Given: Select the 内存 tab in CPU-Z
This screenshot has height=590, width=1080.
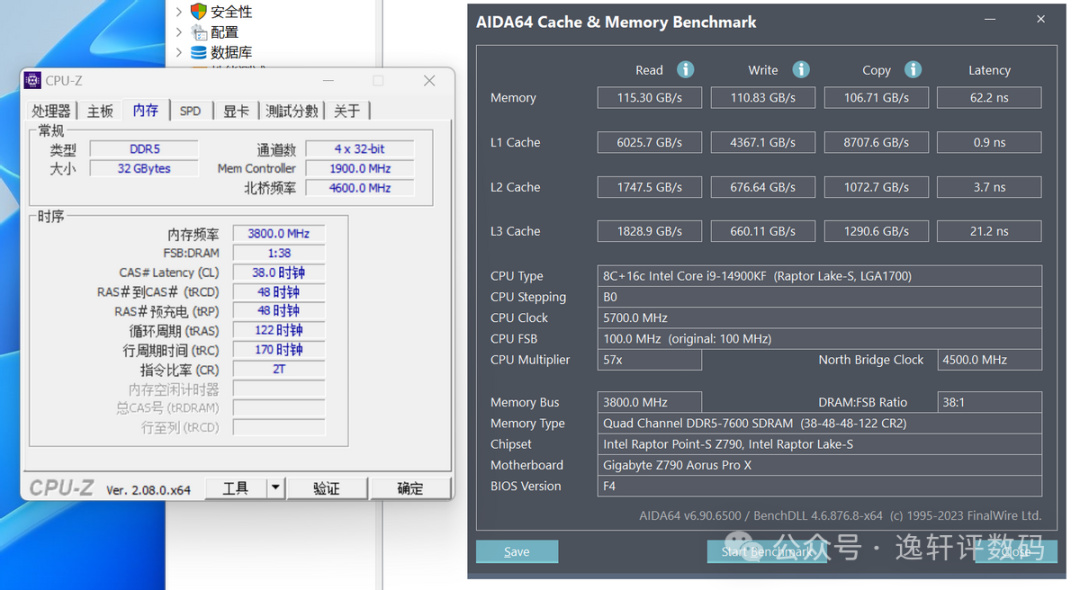Looking at the screenshot, I should coord(145,110).
